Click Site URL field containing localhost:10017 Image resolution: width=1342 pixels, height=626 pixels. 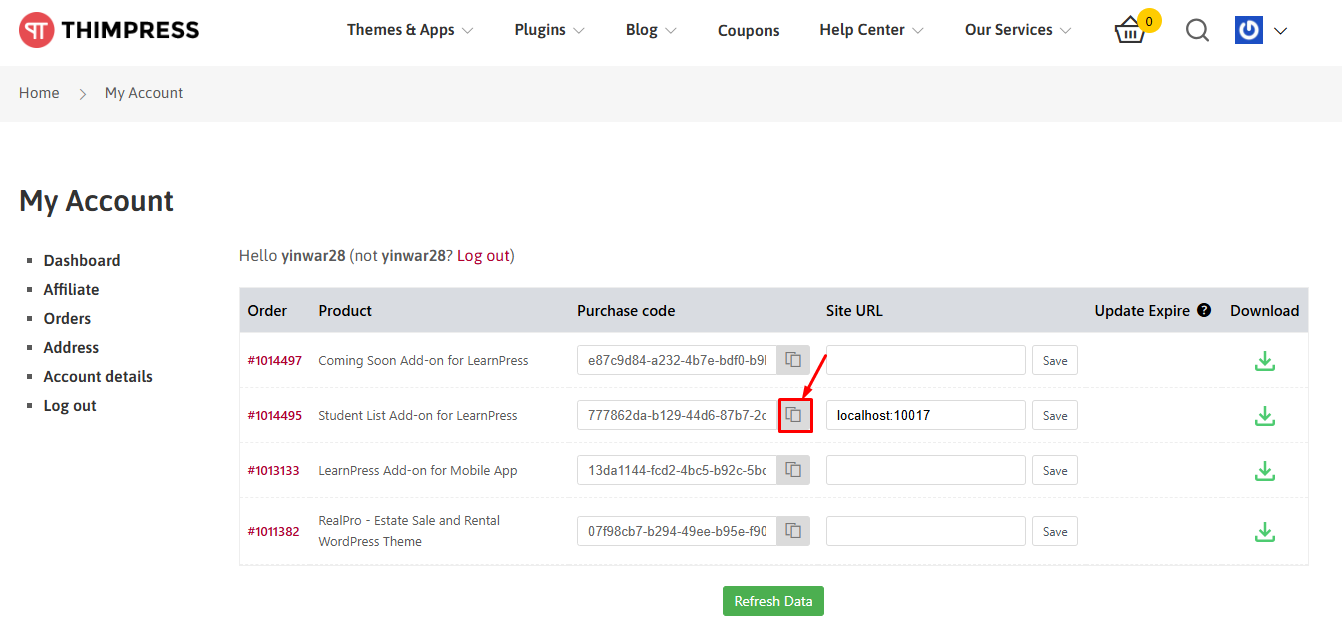pyautogui.click(x=926, y=415)
